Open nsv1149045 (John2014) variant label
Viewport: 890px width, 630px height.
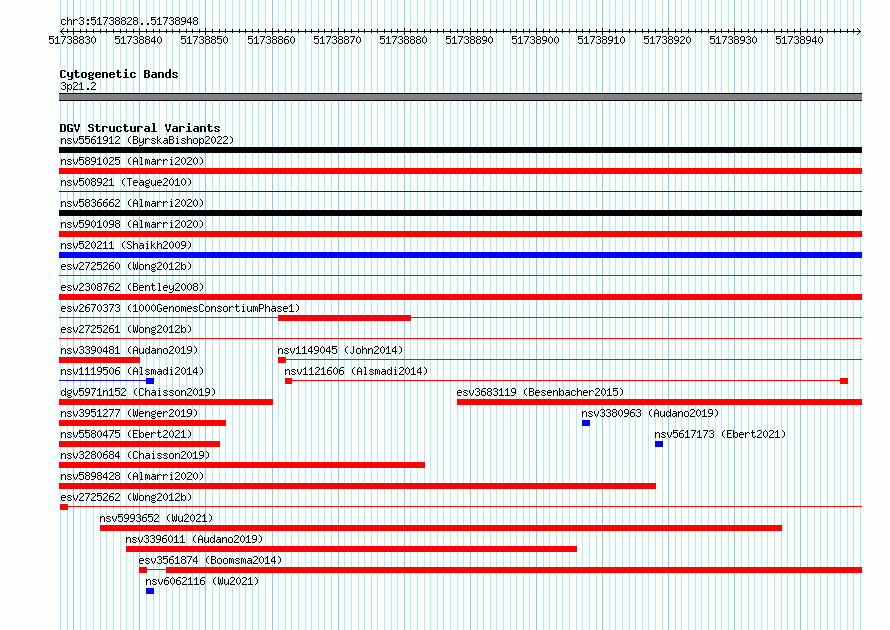pyautogui.click(x=340, y=350)
